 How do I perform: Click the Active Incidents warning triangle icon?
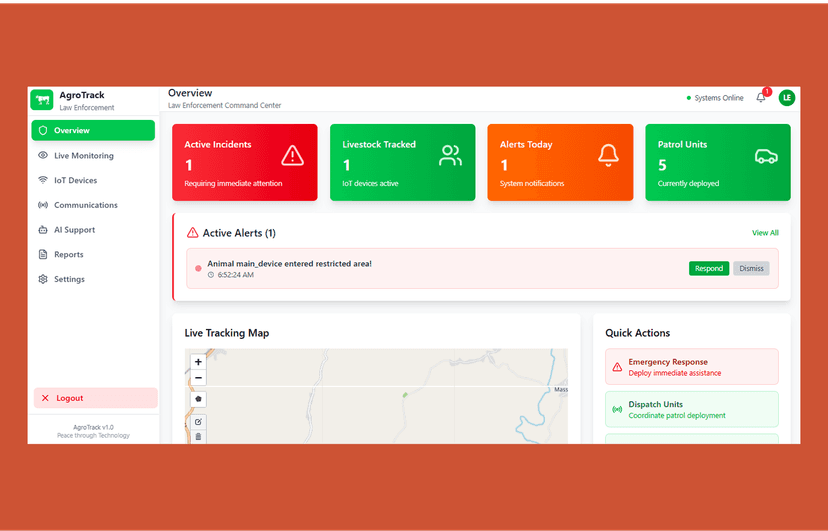[x=292, y=155]
